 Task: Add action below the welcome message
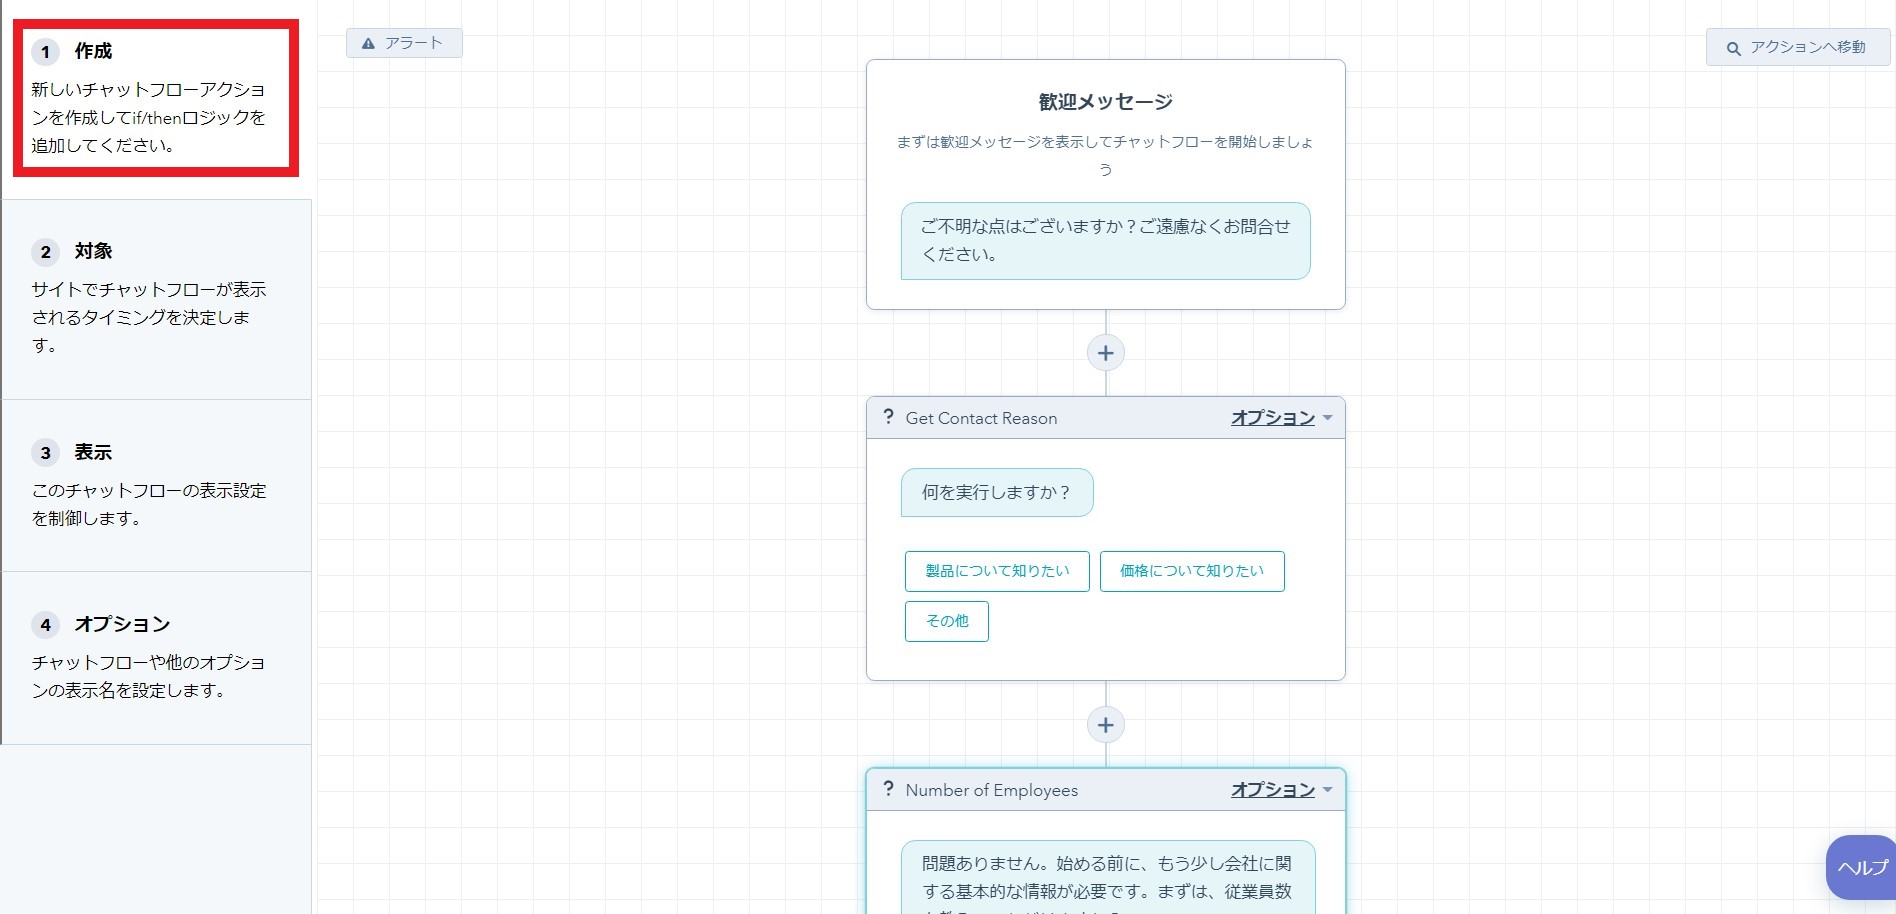(x=1105, y=353)
